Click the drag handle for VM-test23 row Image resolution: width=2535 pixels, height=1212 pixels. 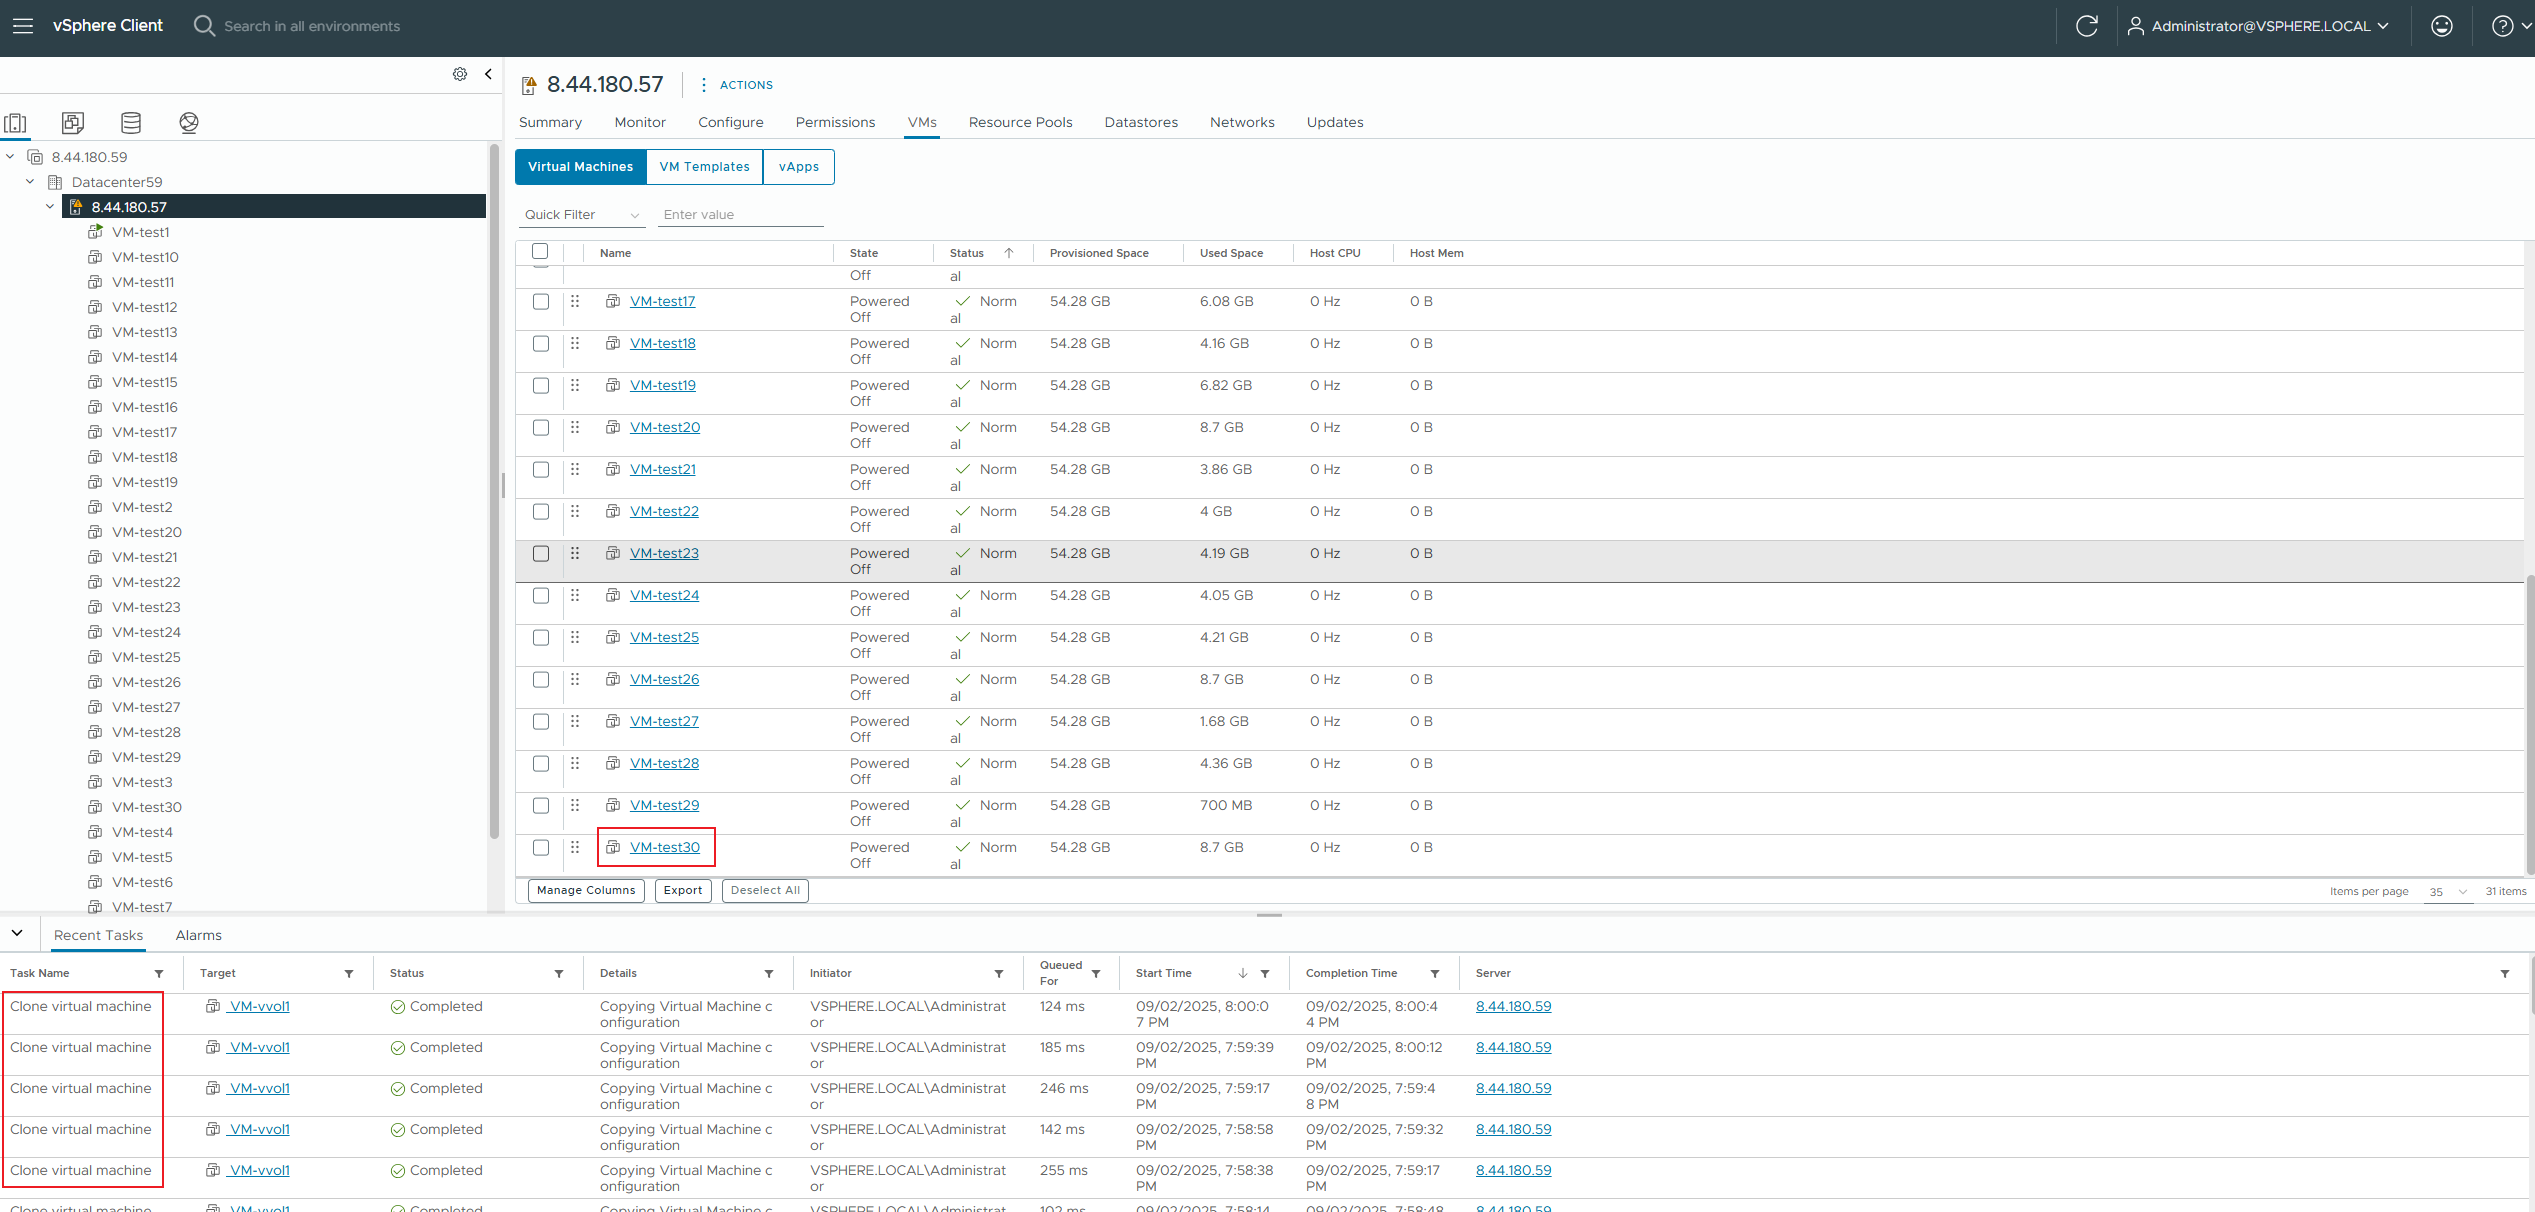coord(575,553)
